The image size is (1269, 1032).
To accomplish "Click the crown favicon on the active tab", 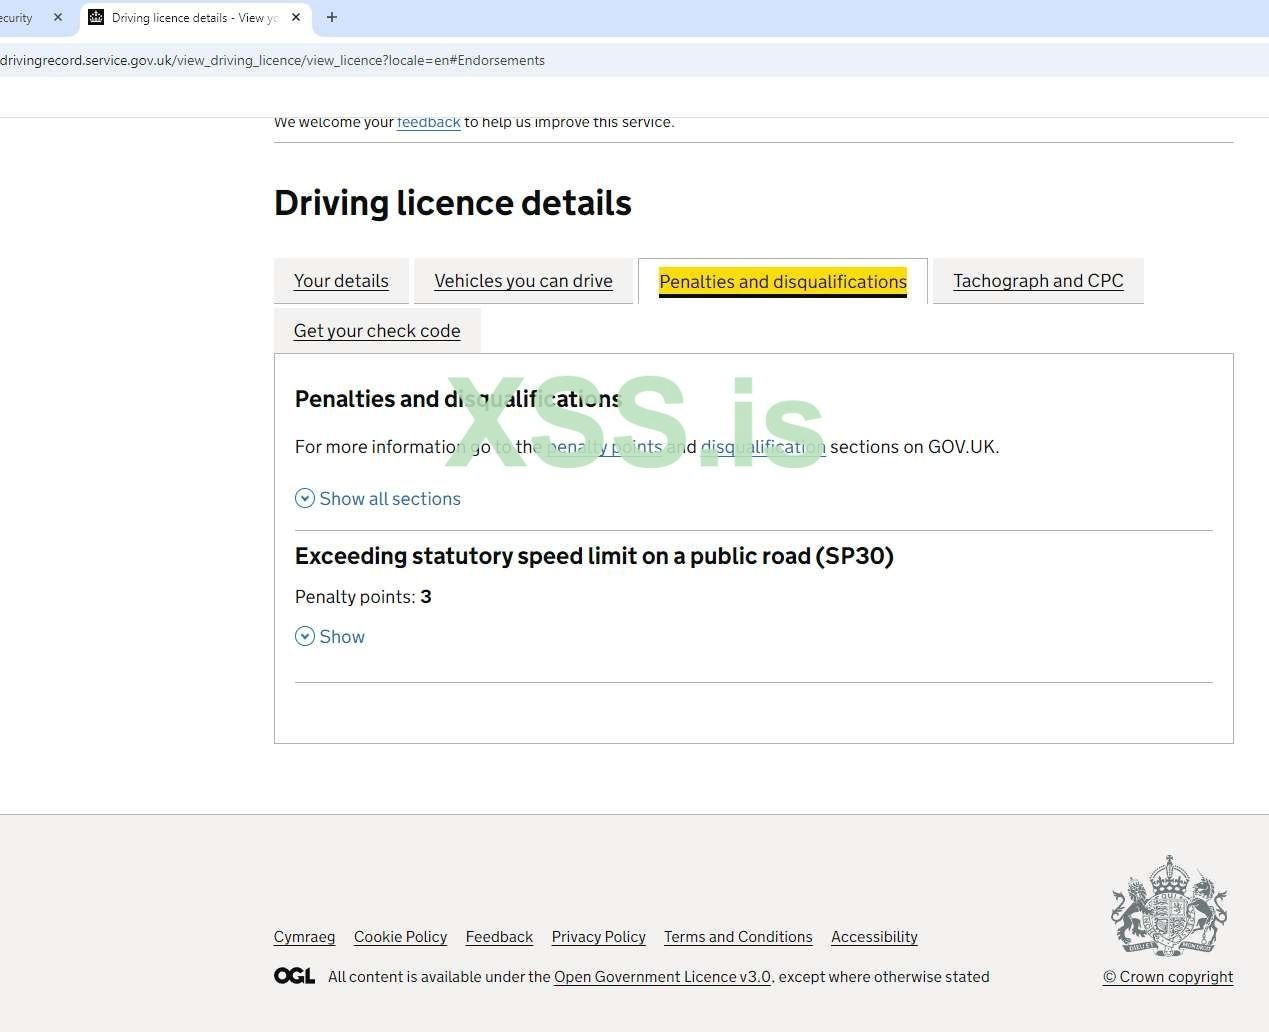I will pos(96,17).
